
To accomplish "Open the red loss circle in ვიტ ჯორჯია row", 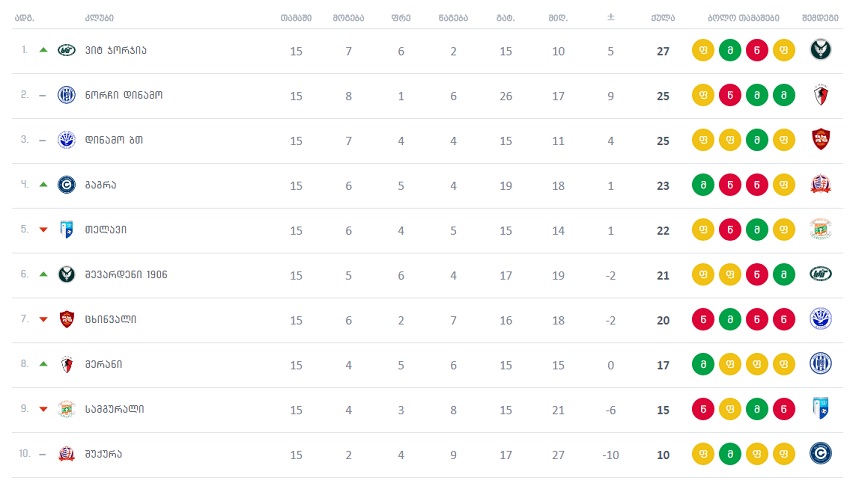I will point(757,50).
